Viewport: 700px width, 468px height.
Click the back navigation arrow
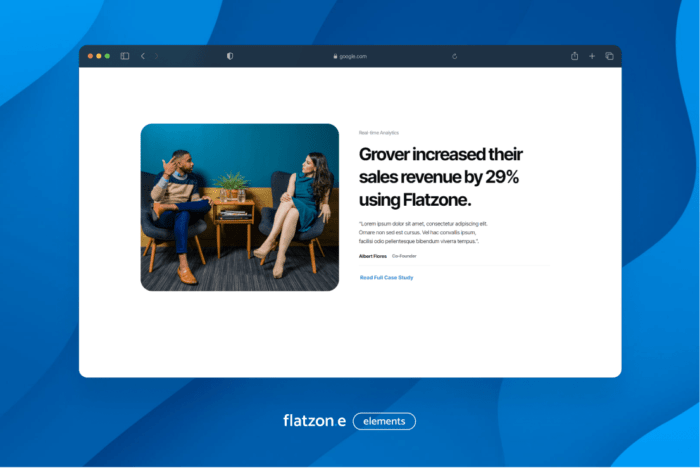tap(142, 56)
